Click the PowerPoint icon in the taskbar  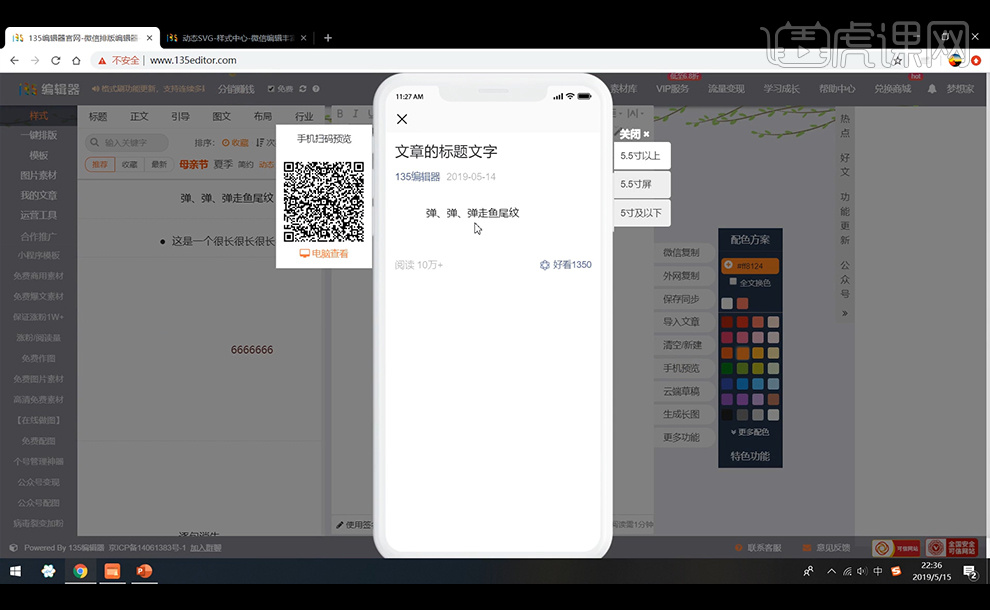pyautogui.click(x=144, y=571)
